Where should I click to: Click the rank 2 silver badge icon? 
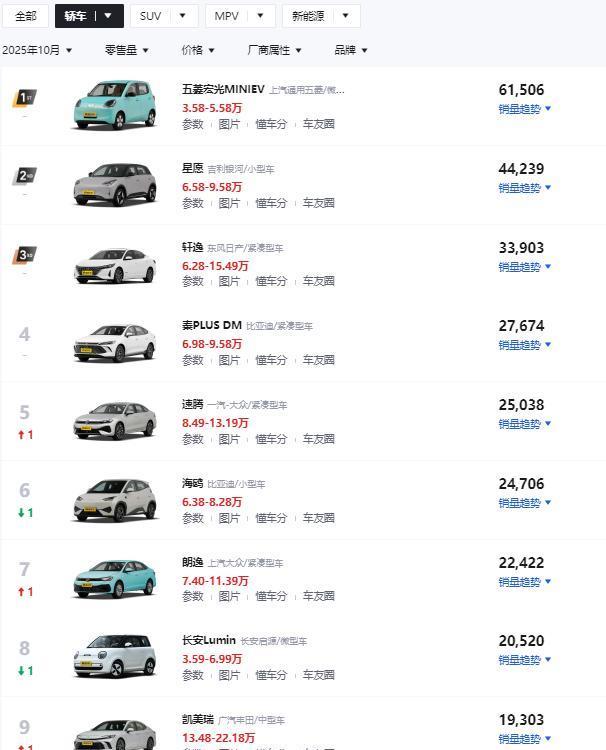pyautogui.click(x=25, y=176)
